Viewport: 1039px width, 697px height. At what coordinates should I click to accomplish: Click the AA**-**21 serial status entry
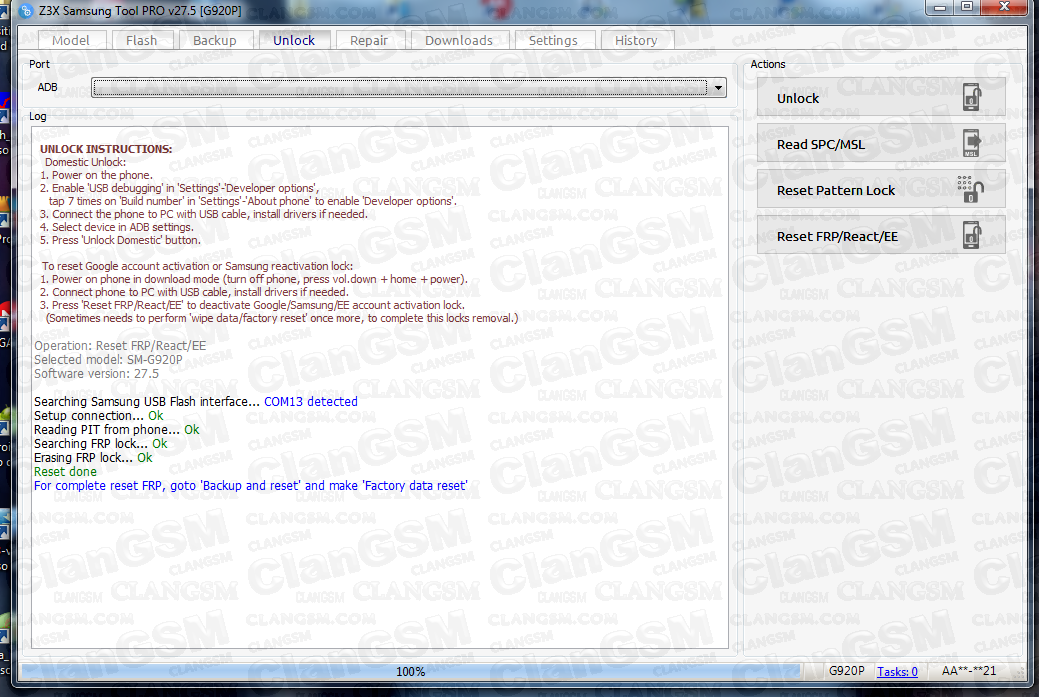point(969,671)
